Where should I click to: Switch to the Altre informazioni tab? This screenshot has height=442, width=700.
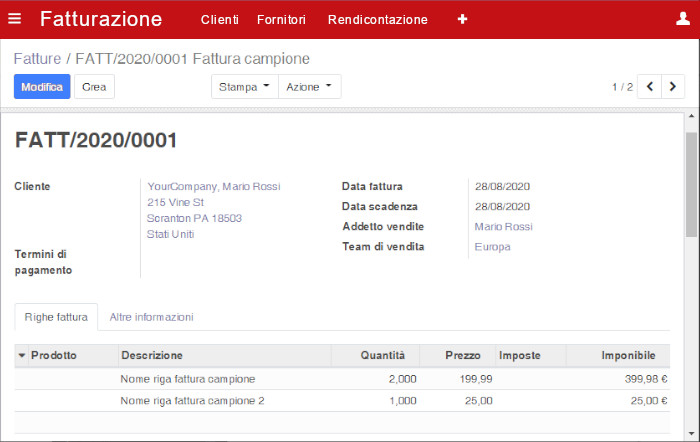[x=152, y=317]
